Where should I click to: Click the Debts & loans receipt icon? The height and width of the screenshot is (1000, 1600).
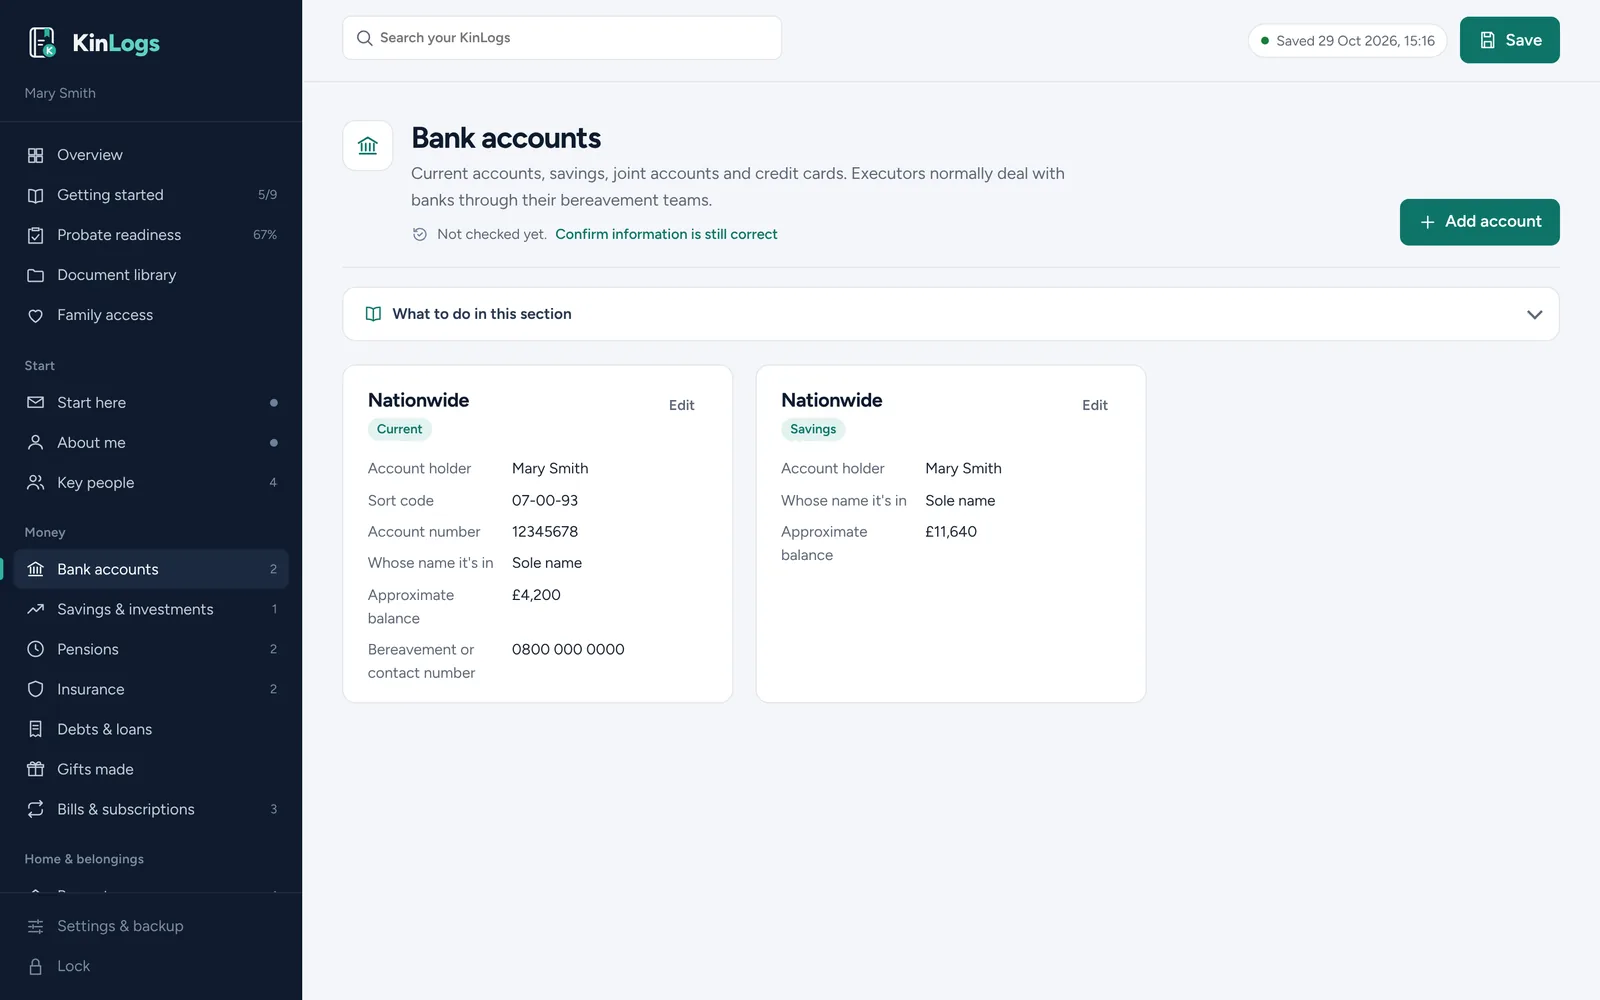pos(36,729)
